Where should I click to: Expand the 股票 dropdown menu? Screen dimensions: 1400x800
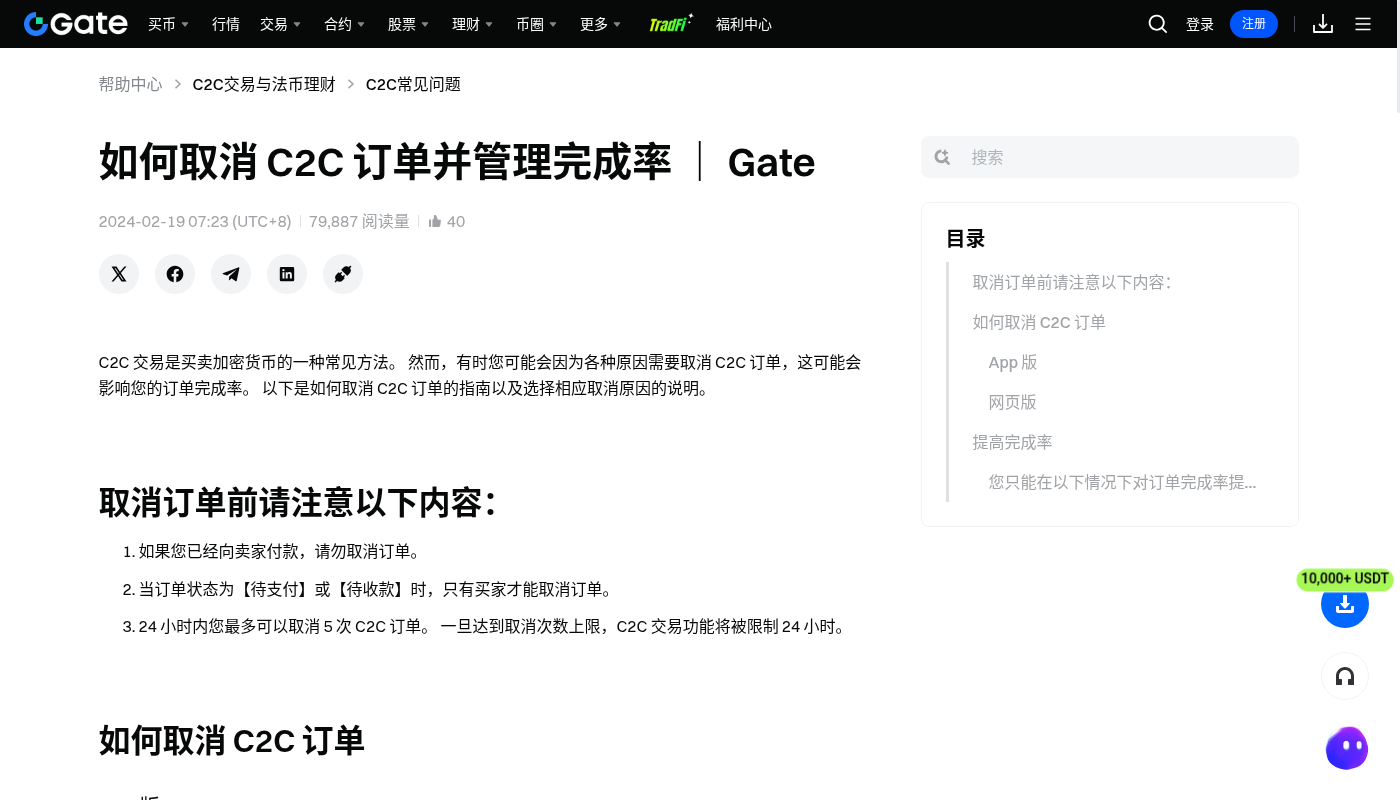[408, 24]
